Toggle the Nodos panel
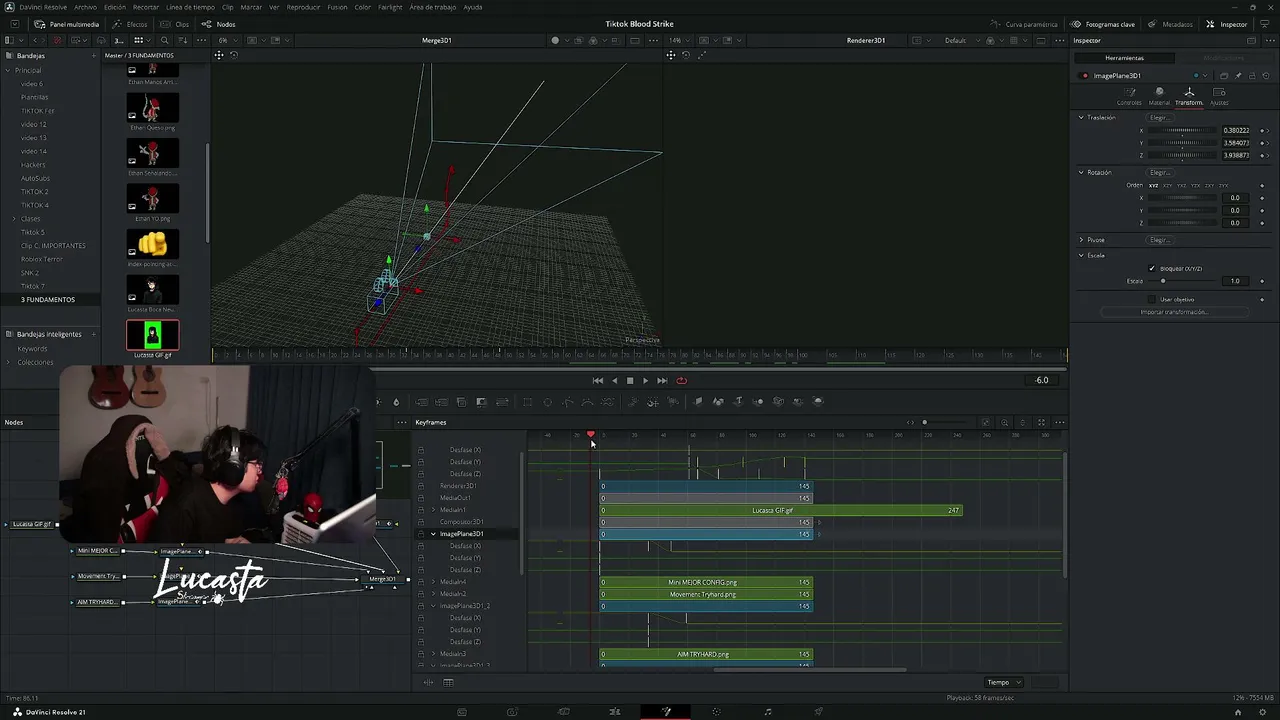 tap(219, 24)
